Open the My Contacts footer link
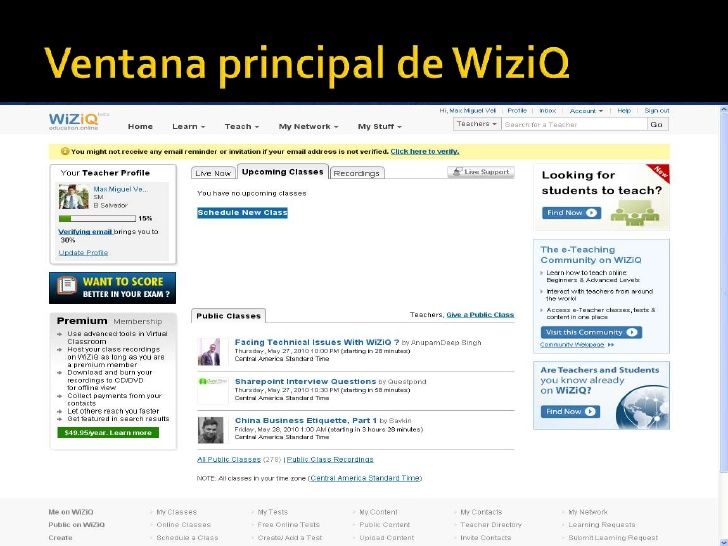 tap(481, 512)
